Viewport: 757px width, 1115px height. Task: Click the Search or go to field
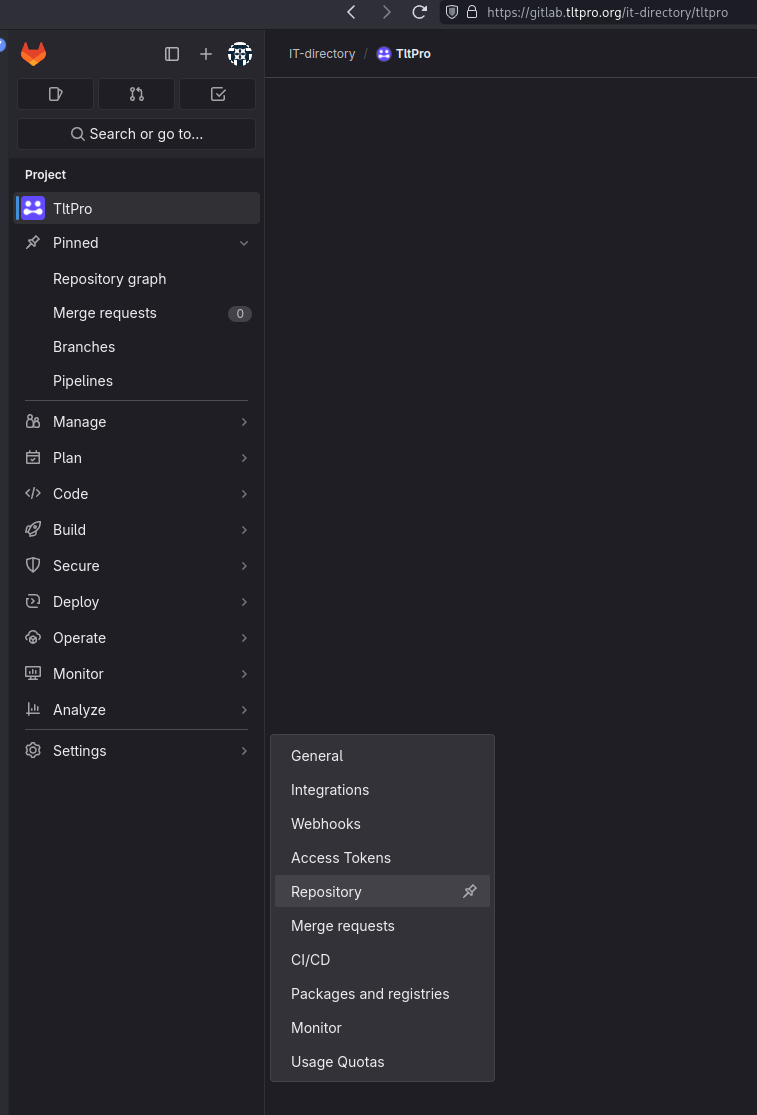137,134
